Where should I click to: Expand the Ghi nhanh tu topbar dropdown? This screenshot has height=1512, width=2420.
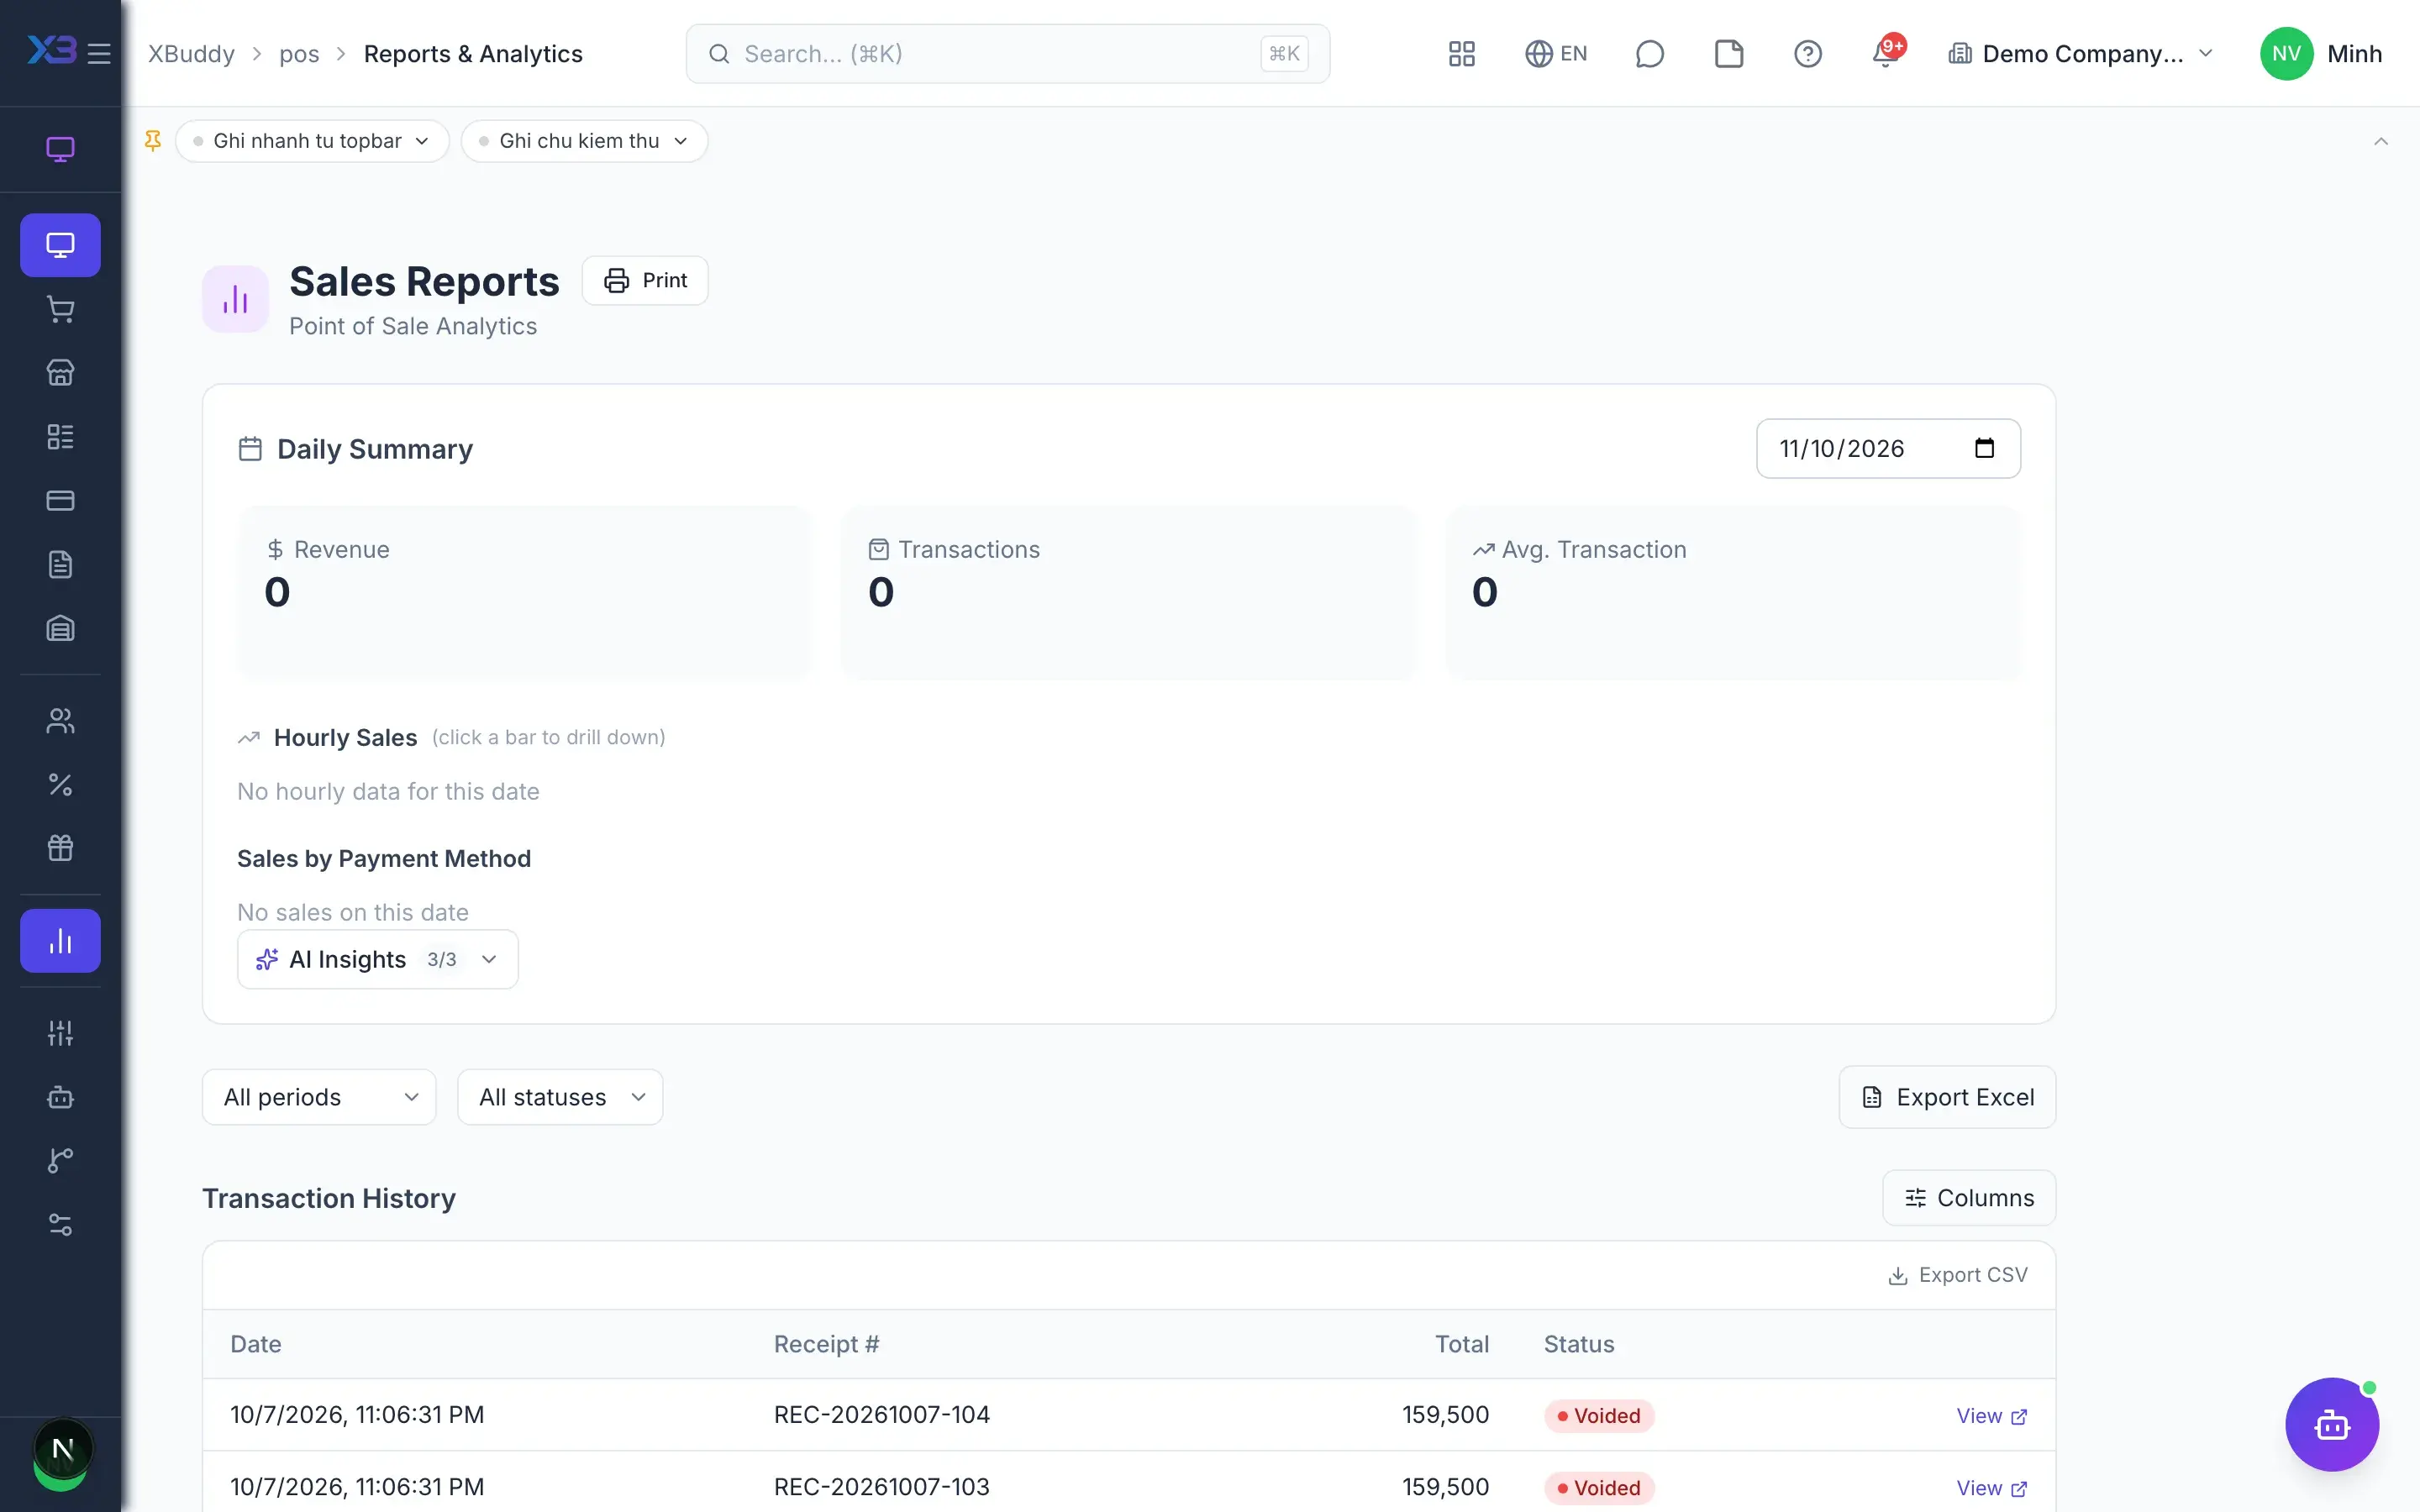(x=312, y=141)
